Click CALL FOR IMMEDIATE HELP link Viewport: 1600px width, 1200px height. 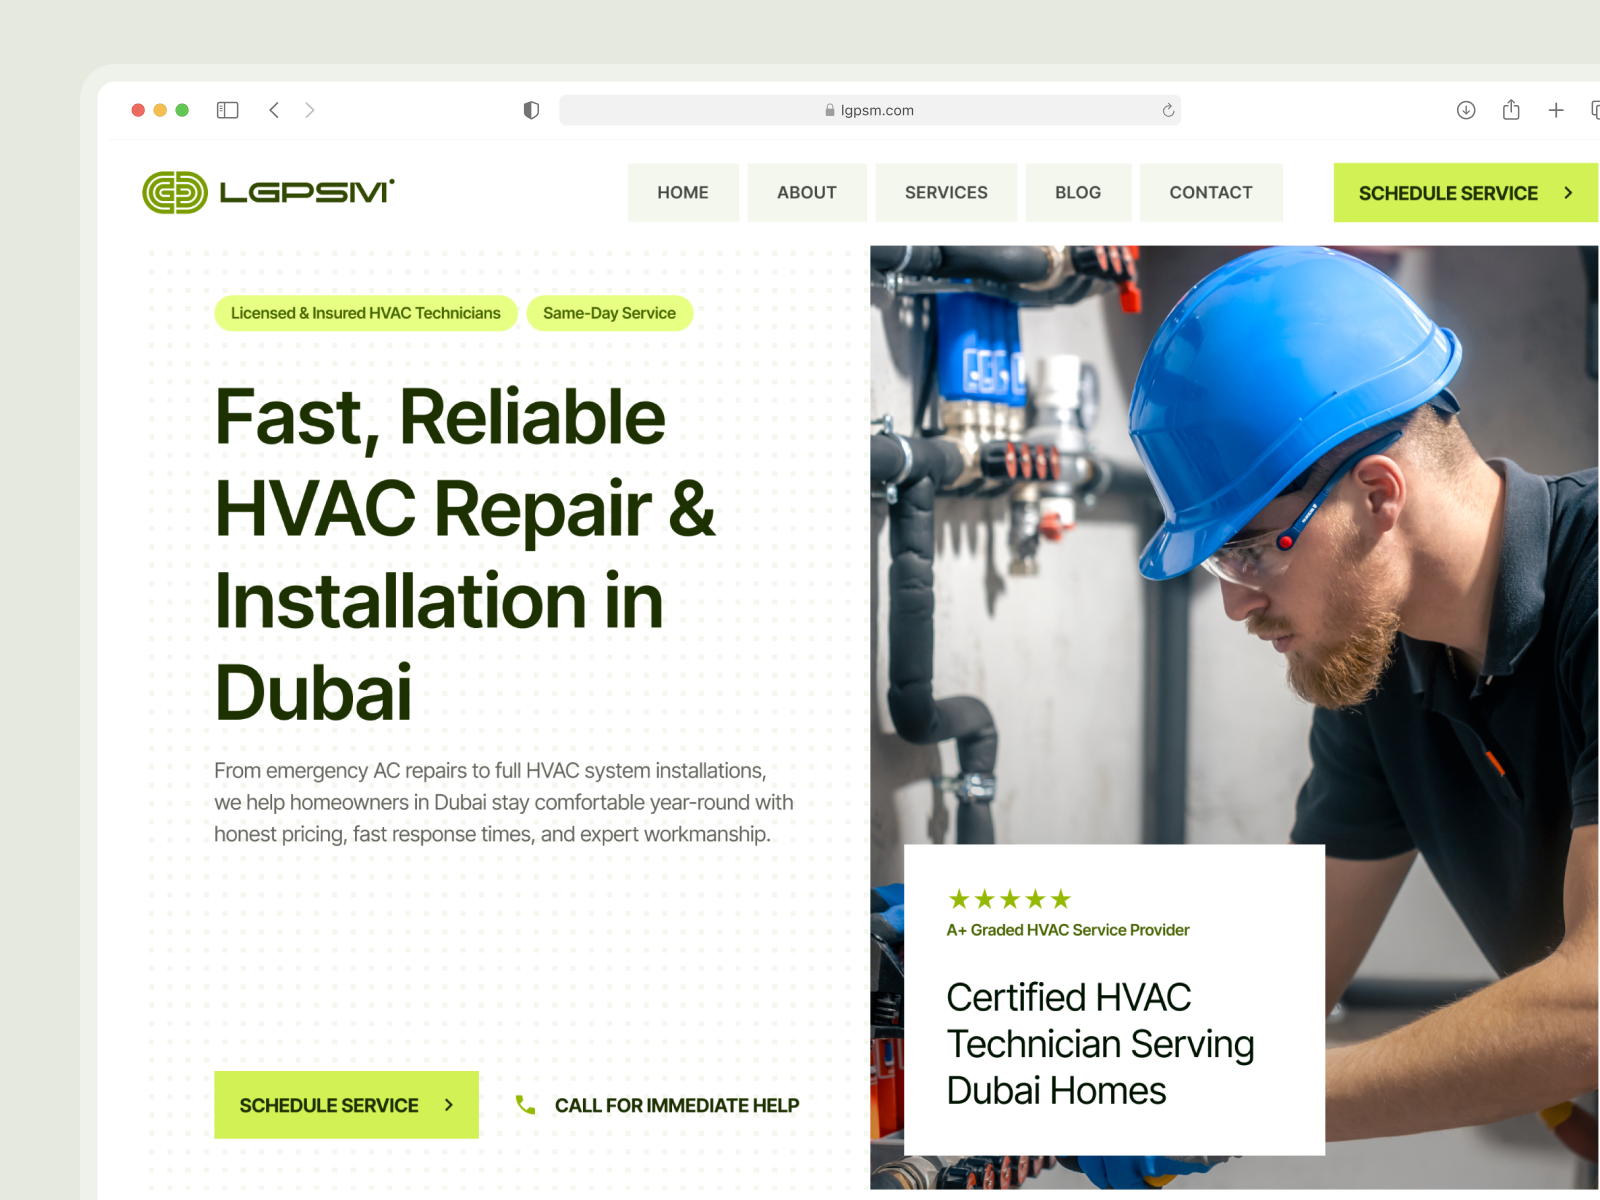[677, 1105]
